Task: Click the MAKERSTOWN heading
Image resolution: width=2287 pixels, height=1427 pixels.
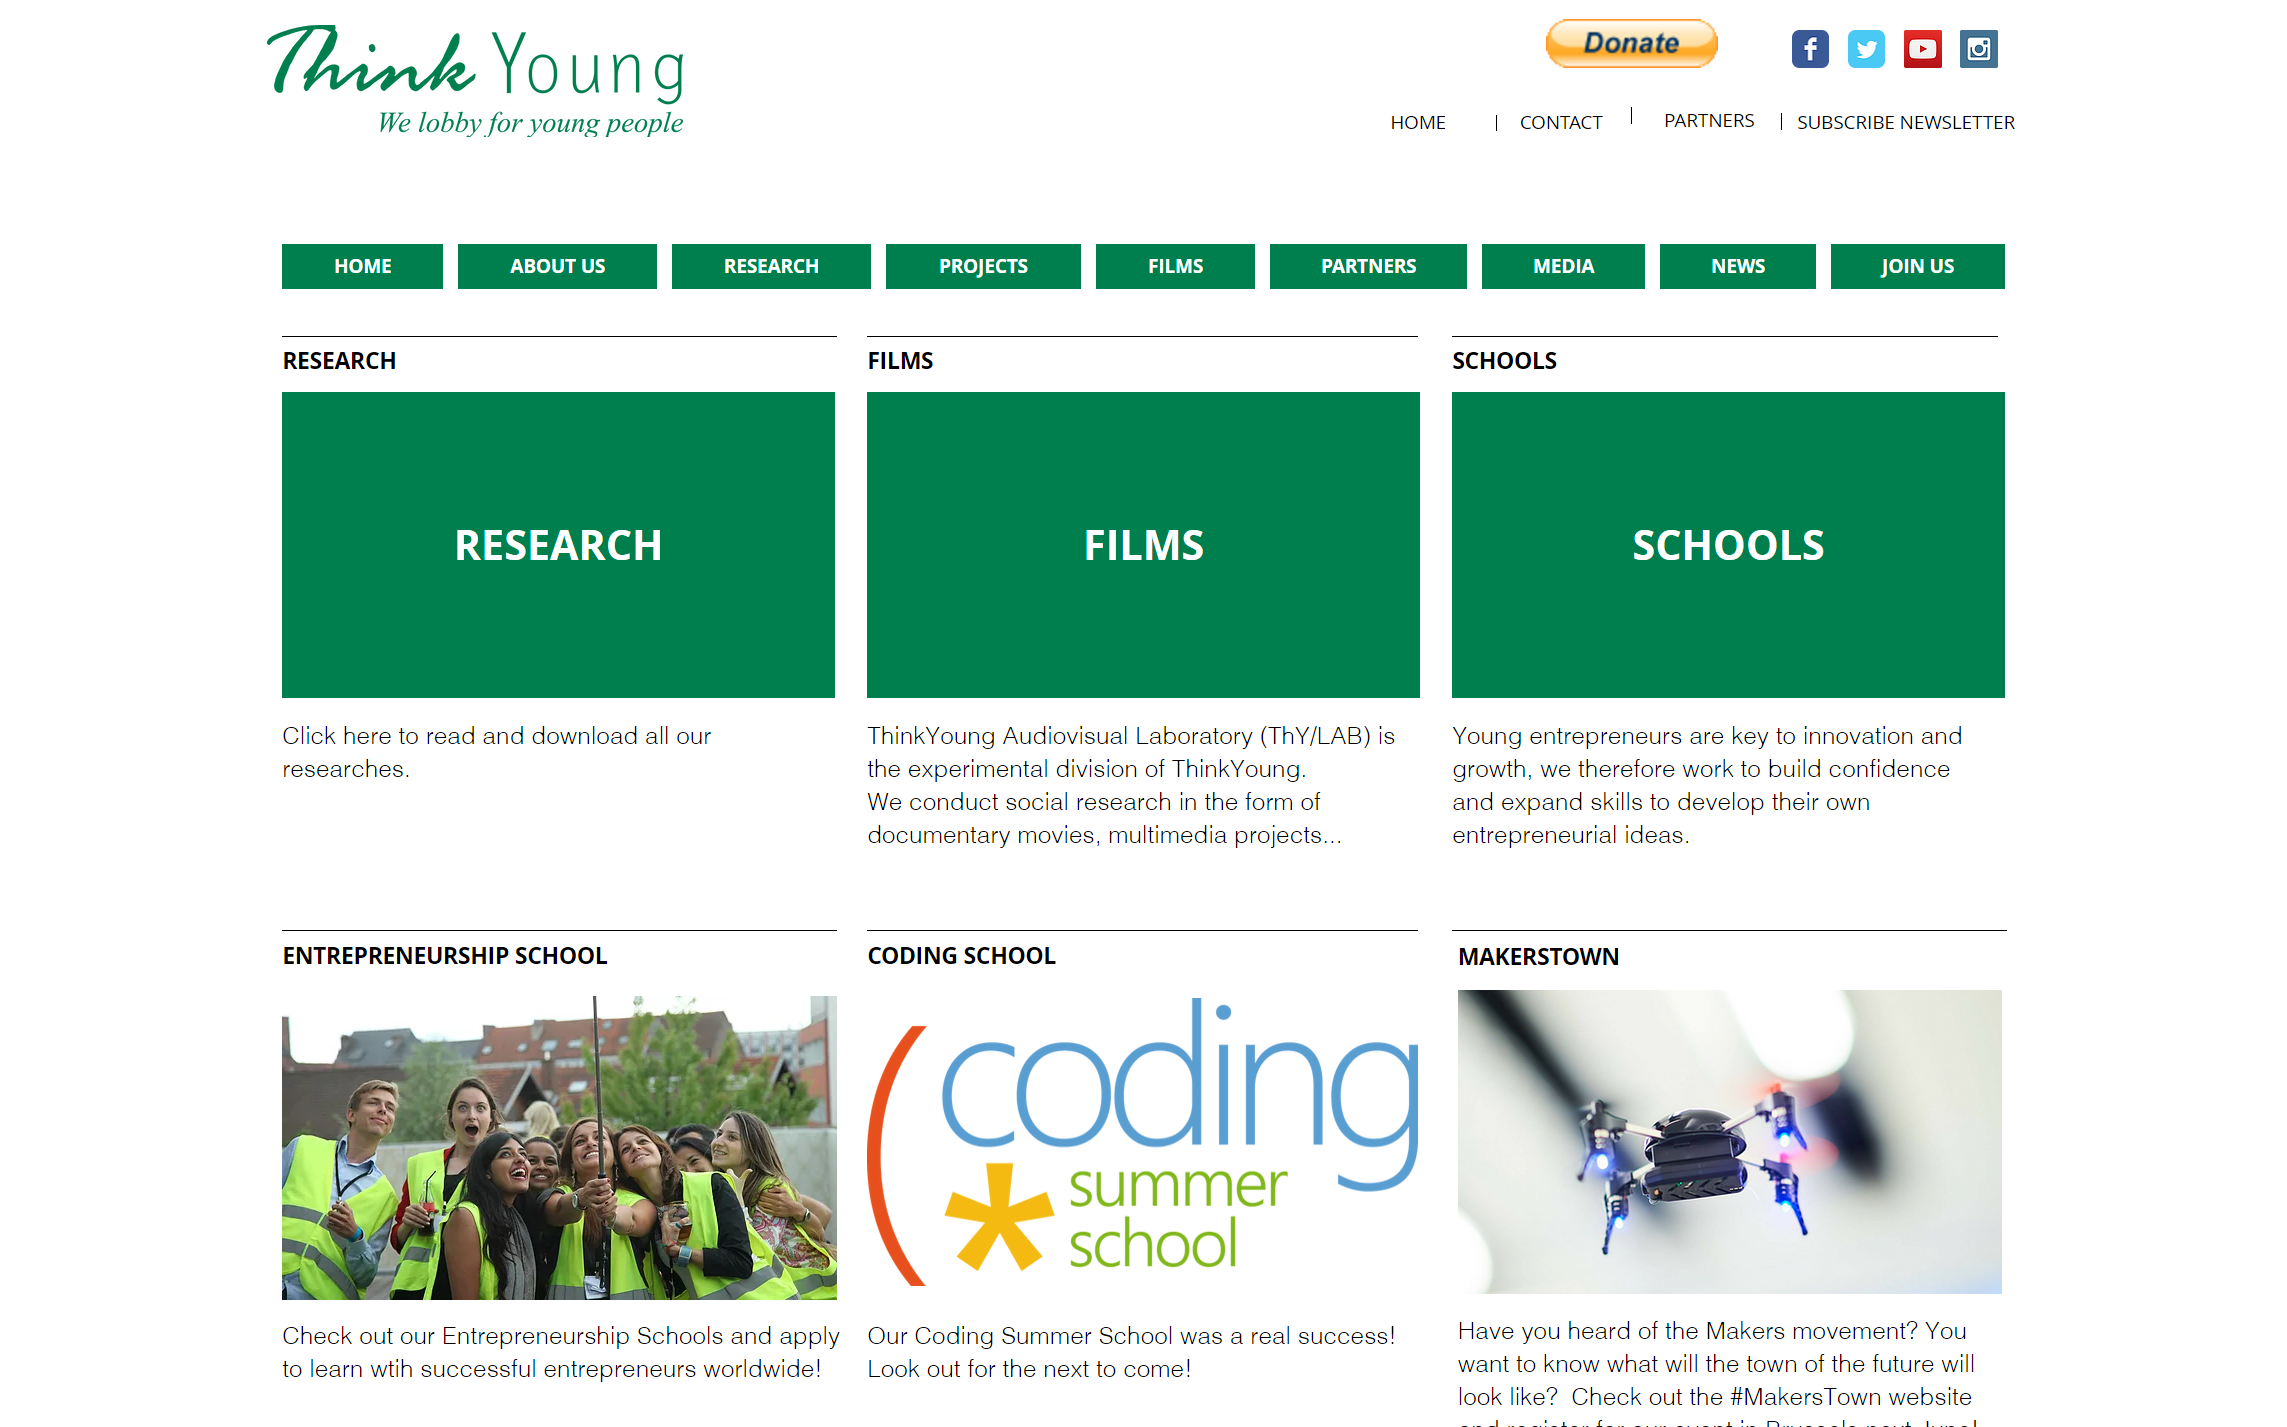Action: click(x=1538, y=957)
